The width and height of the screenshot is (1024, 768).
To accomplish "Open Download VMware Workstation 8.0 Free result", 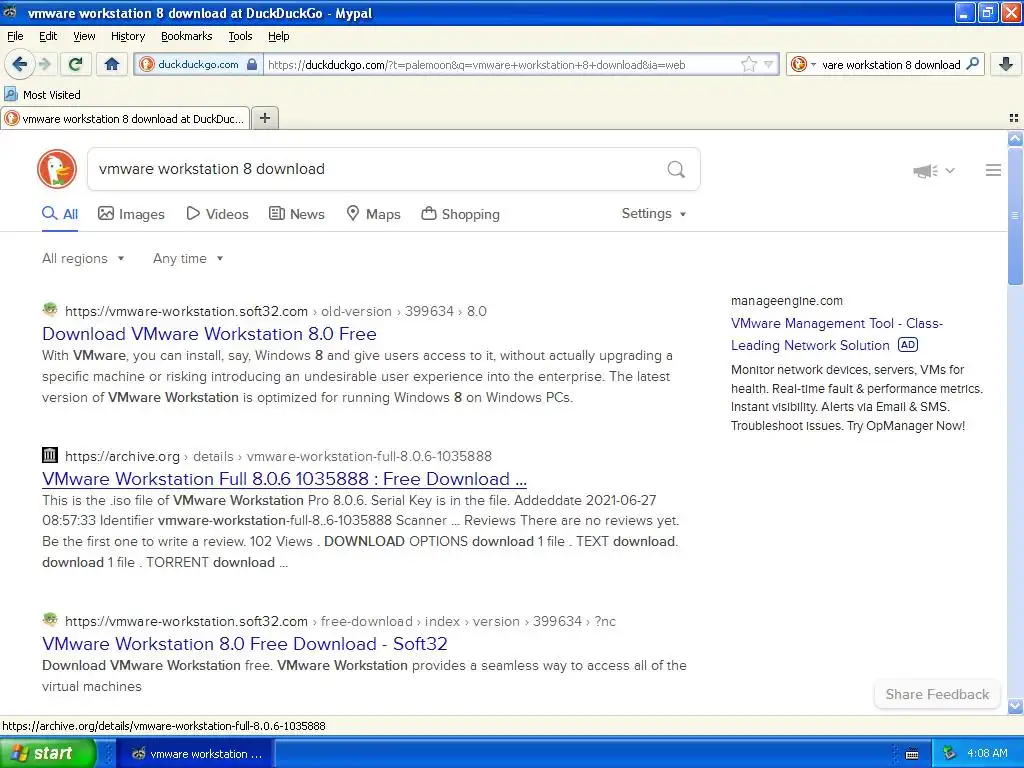I will click(209, 334).
